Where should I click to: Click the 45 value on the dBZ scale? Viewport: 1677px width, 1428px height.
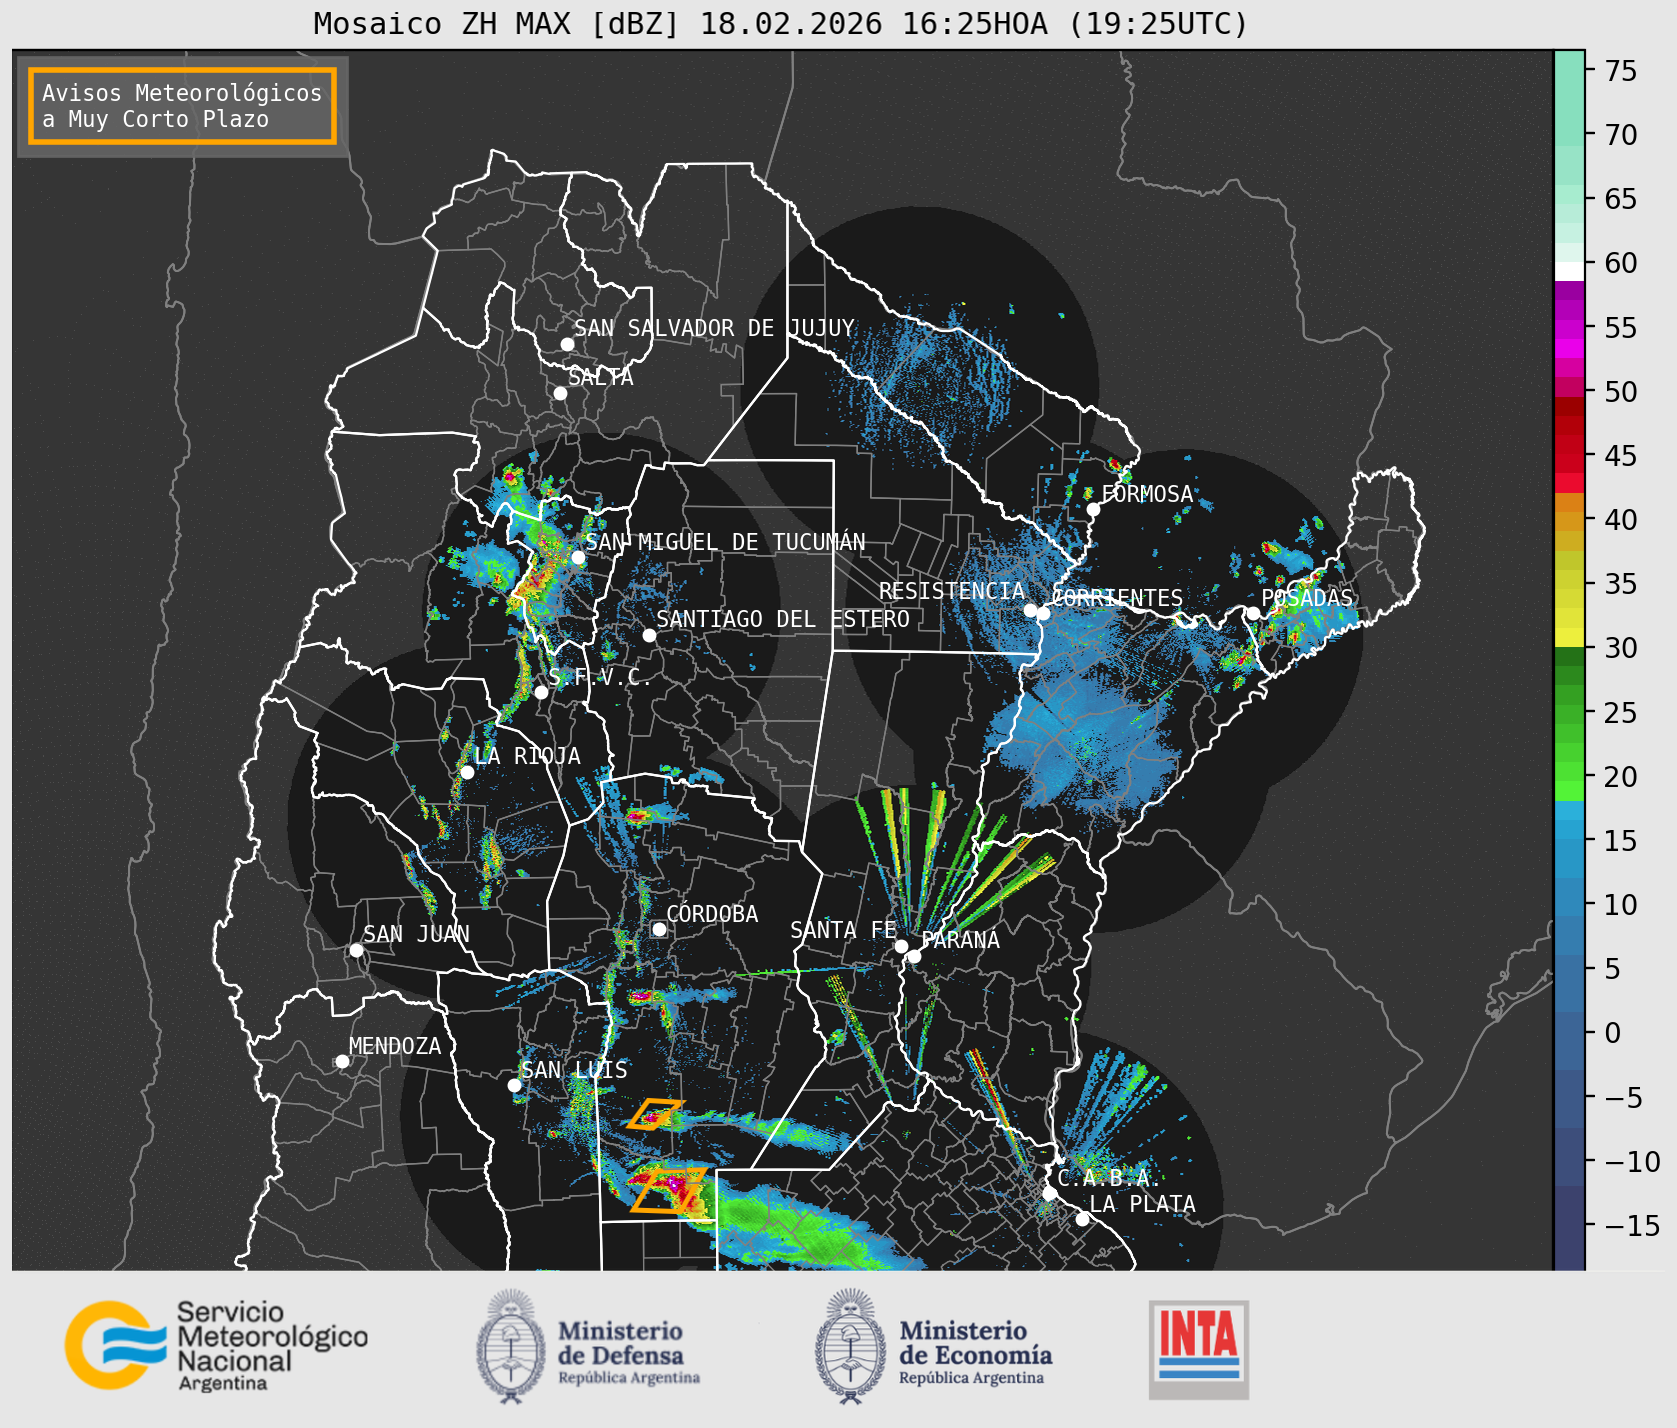1621,456
